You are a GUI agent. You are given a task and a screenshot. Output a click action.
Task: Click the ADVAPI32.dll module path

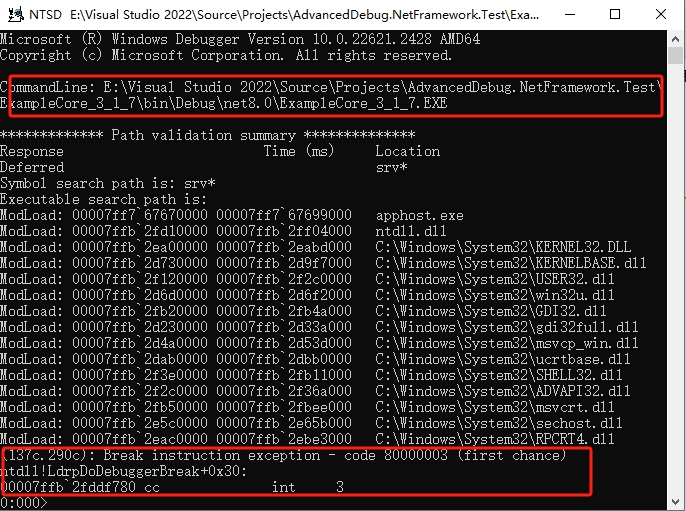[x=503, y=391]
